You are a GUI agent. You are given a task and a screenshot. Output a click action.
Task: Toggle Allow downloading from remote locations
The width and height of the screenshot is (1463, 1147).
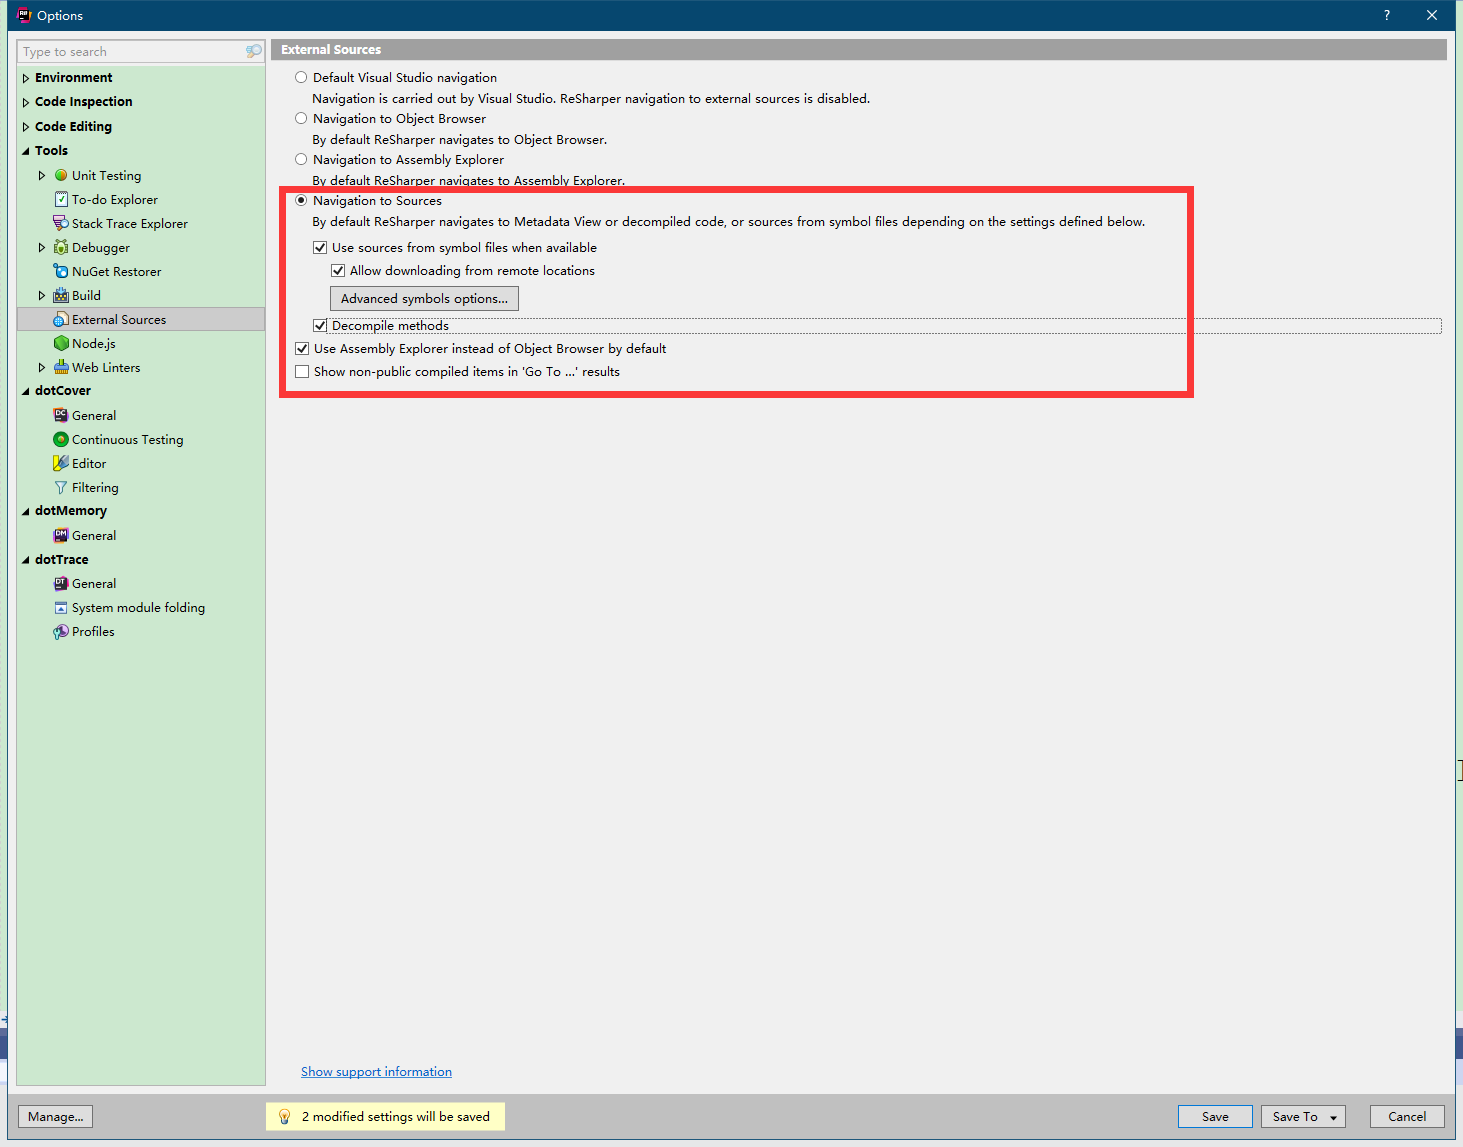(x=338, y=270)
